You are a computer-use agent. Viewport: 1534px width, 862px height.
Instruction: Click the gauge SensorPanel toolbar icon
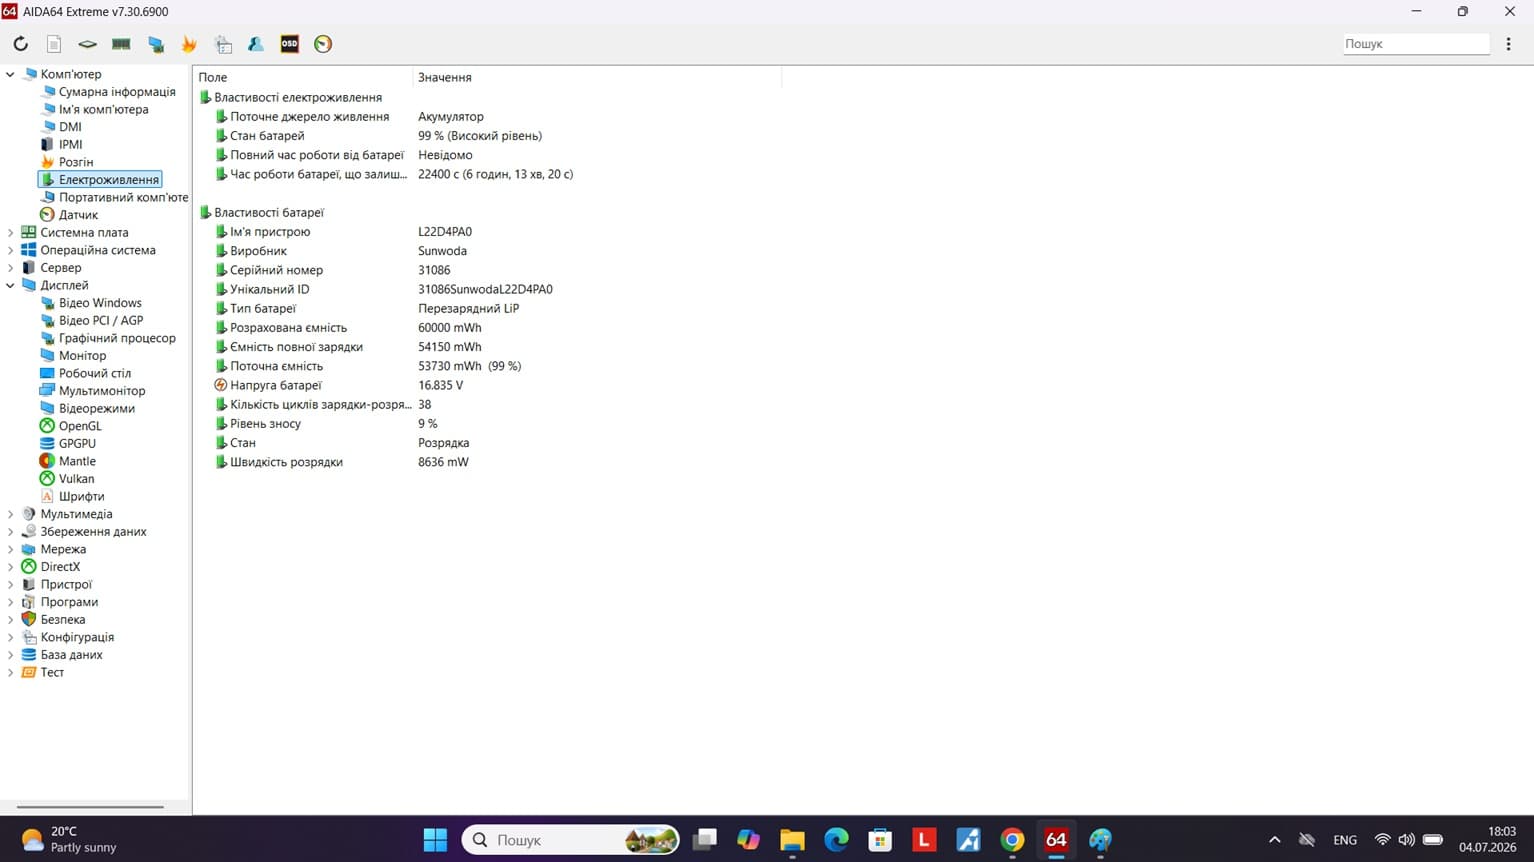pyautogui.click(x=323, y=44)
